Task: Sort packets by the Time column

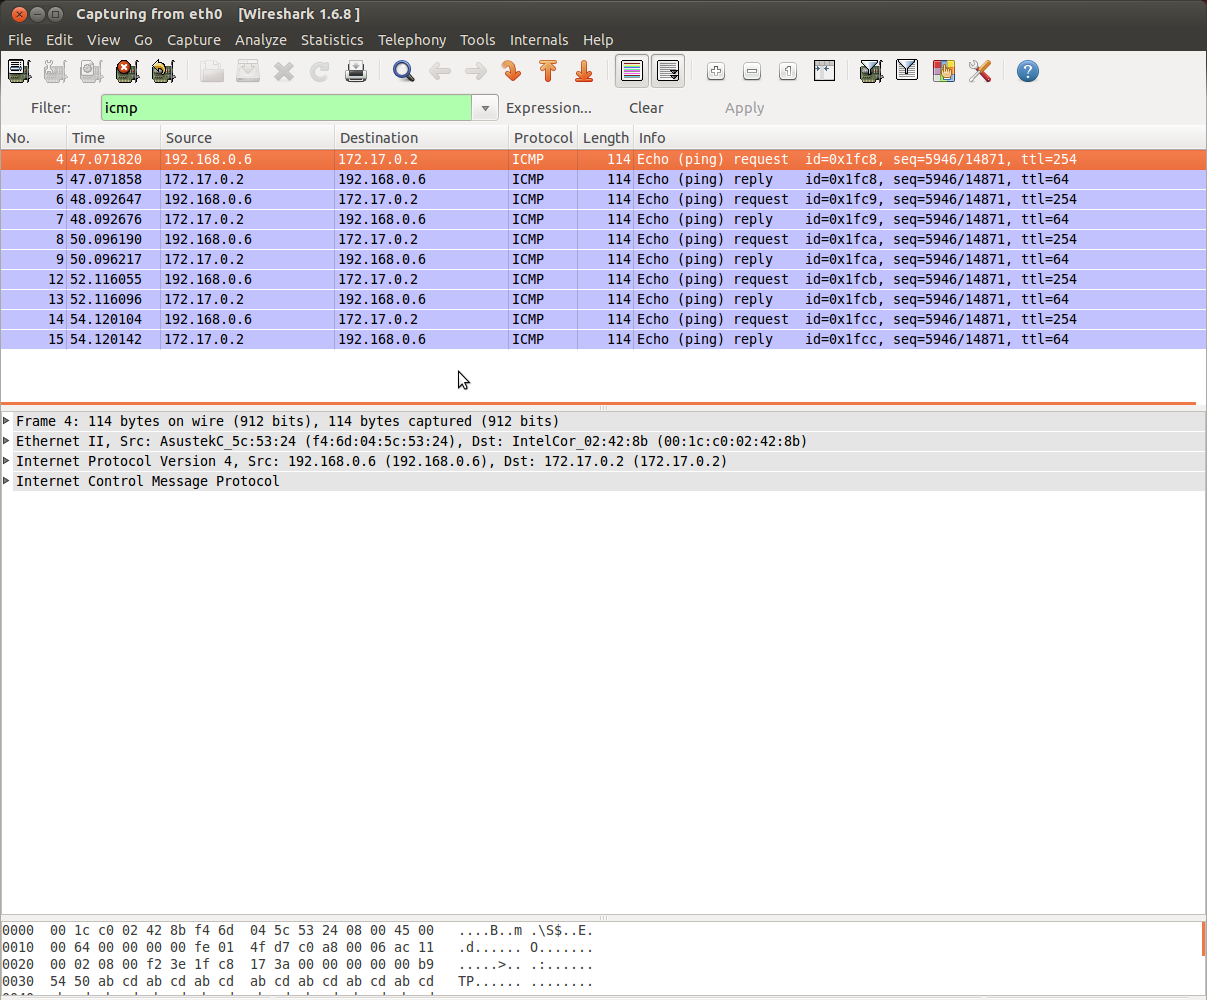Action: pyautogui.click(x=114, y=138)
